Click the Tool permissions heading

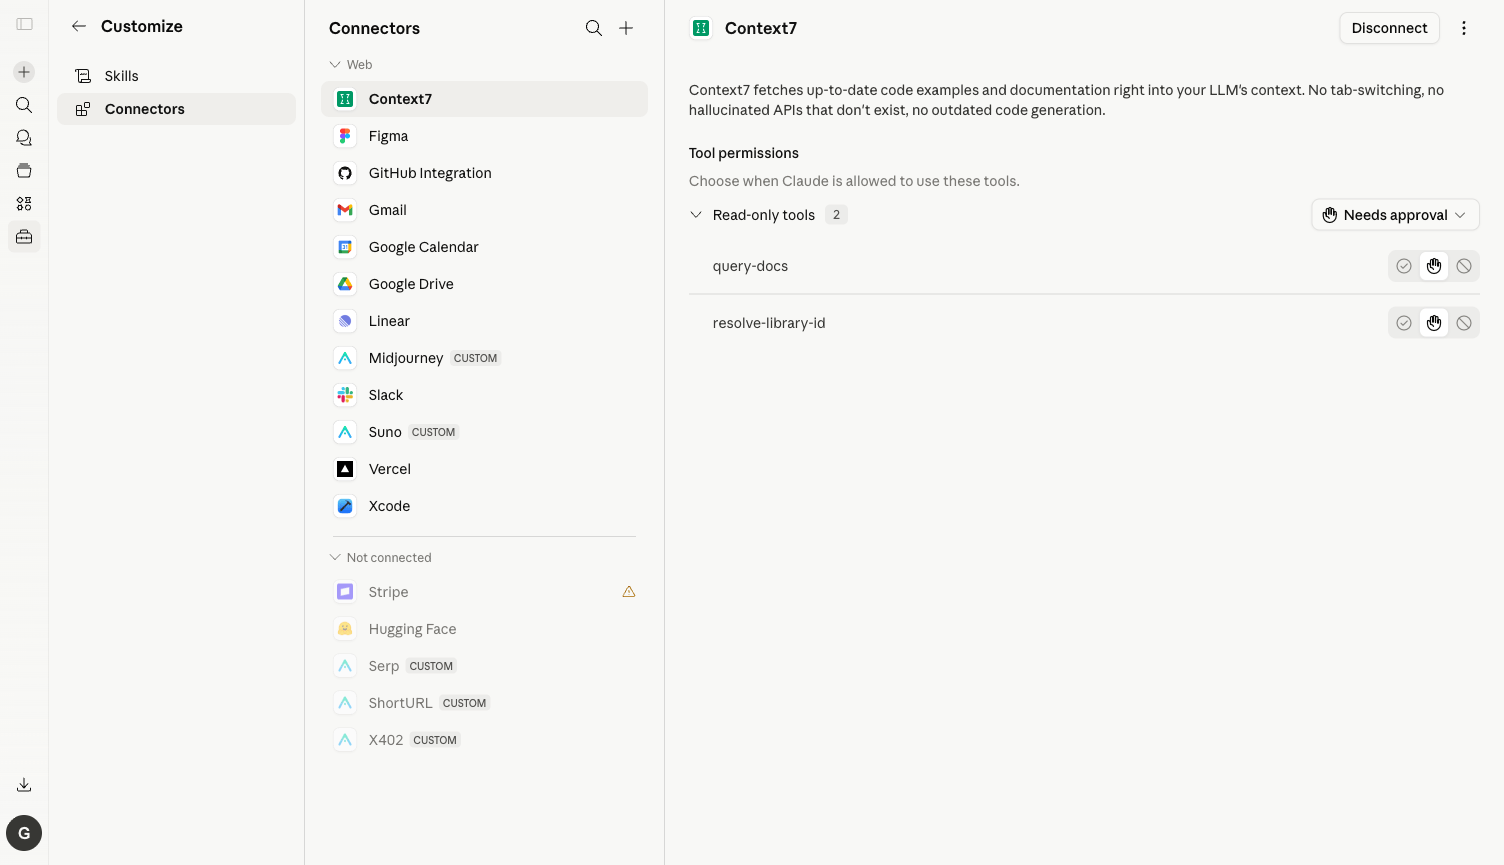744,153
